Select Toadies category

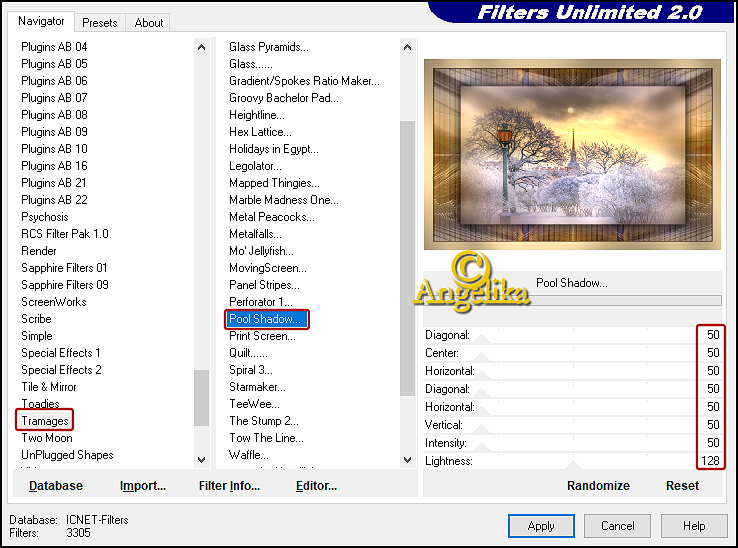pyautogui.click(x=40, y=403)
